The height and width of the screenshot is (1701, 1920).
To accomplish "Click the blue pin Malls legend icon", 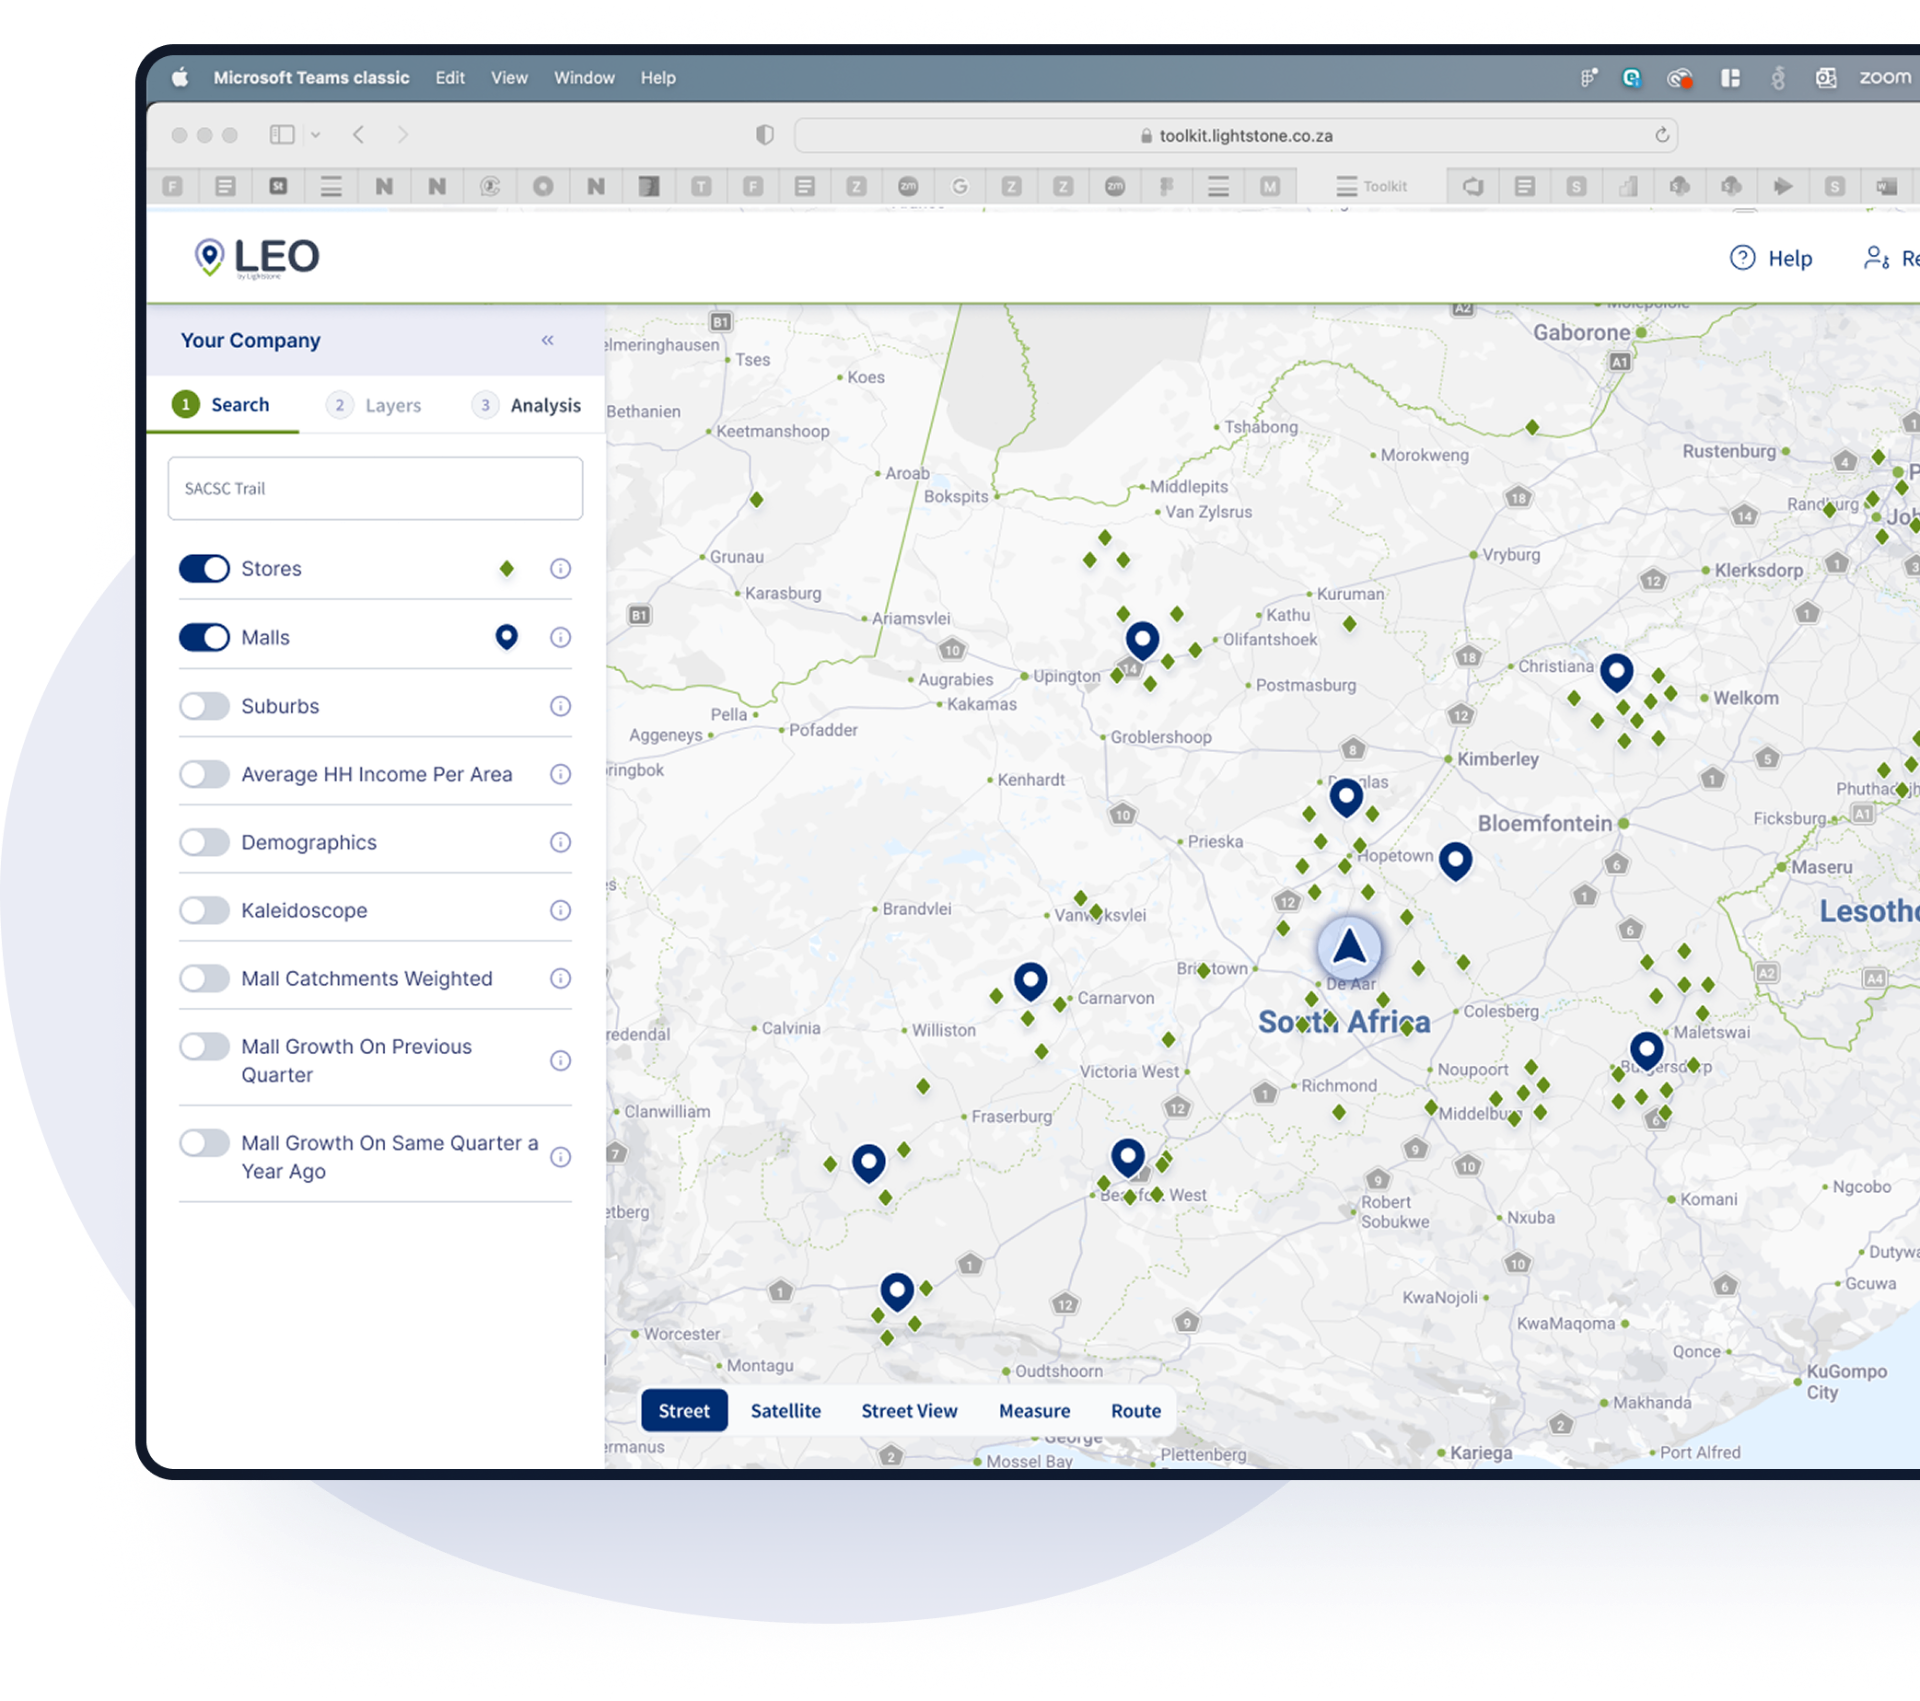I will [507, 637].
